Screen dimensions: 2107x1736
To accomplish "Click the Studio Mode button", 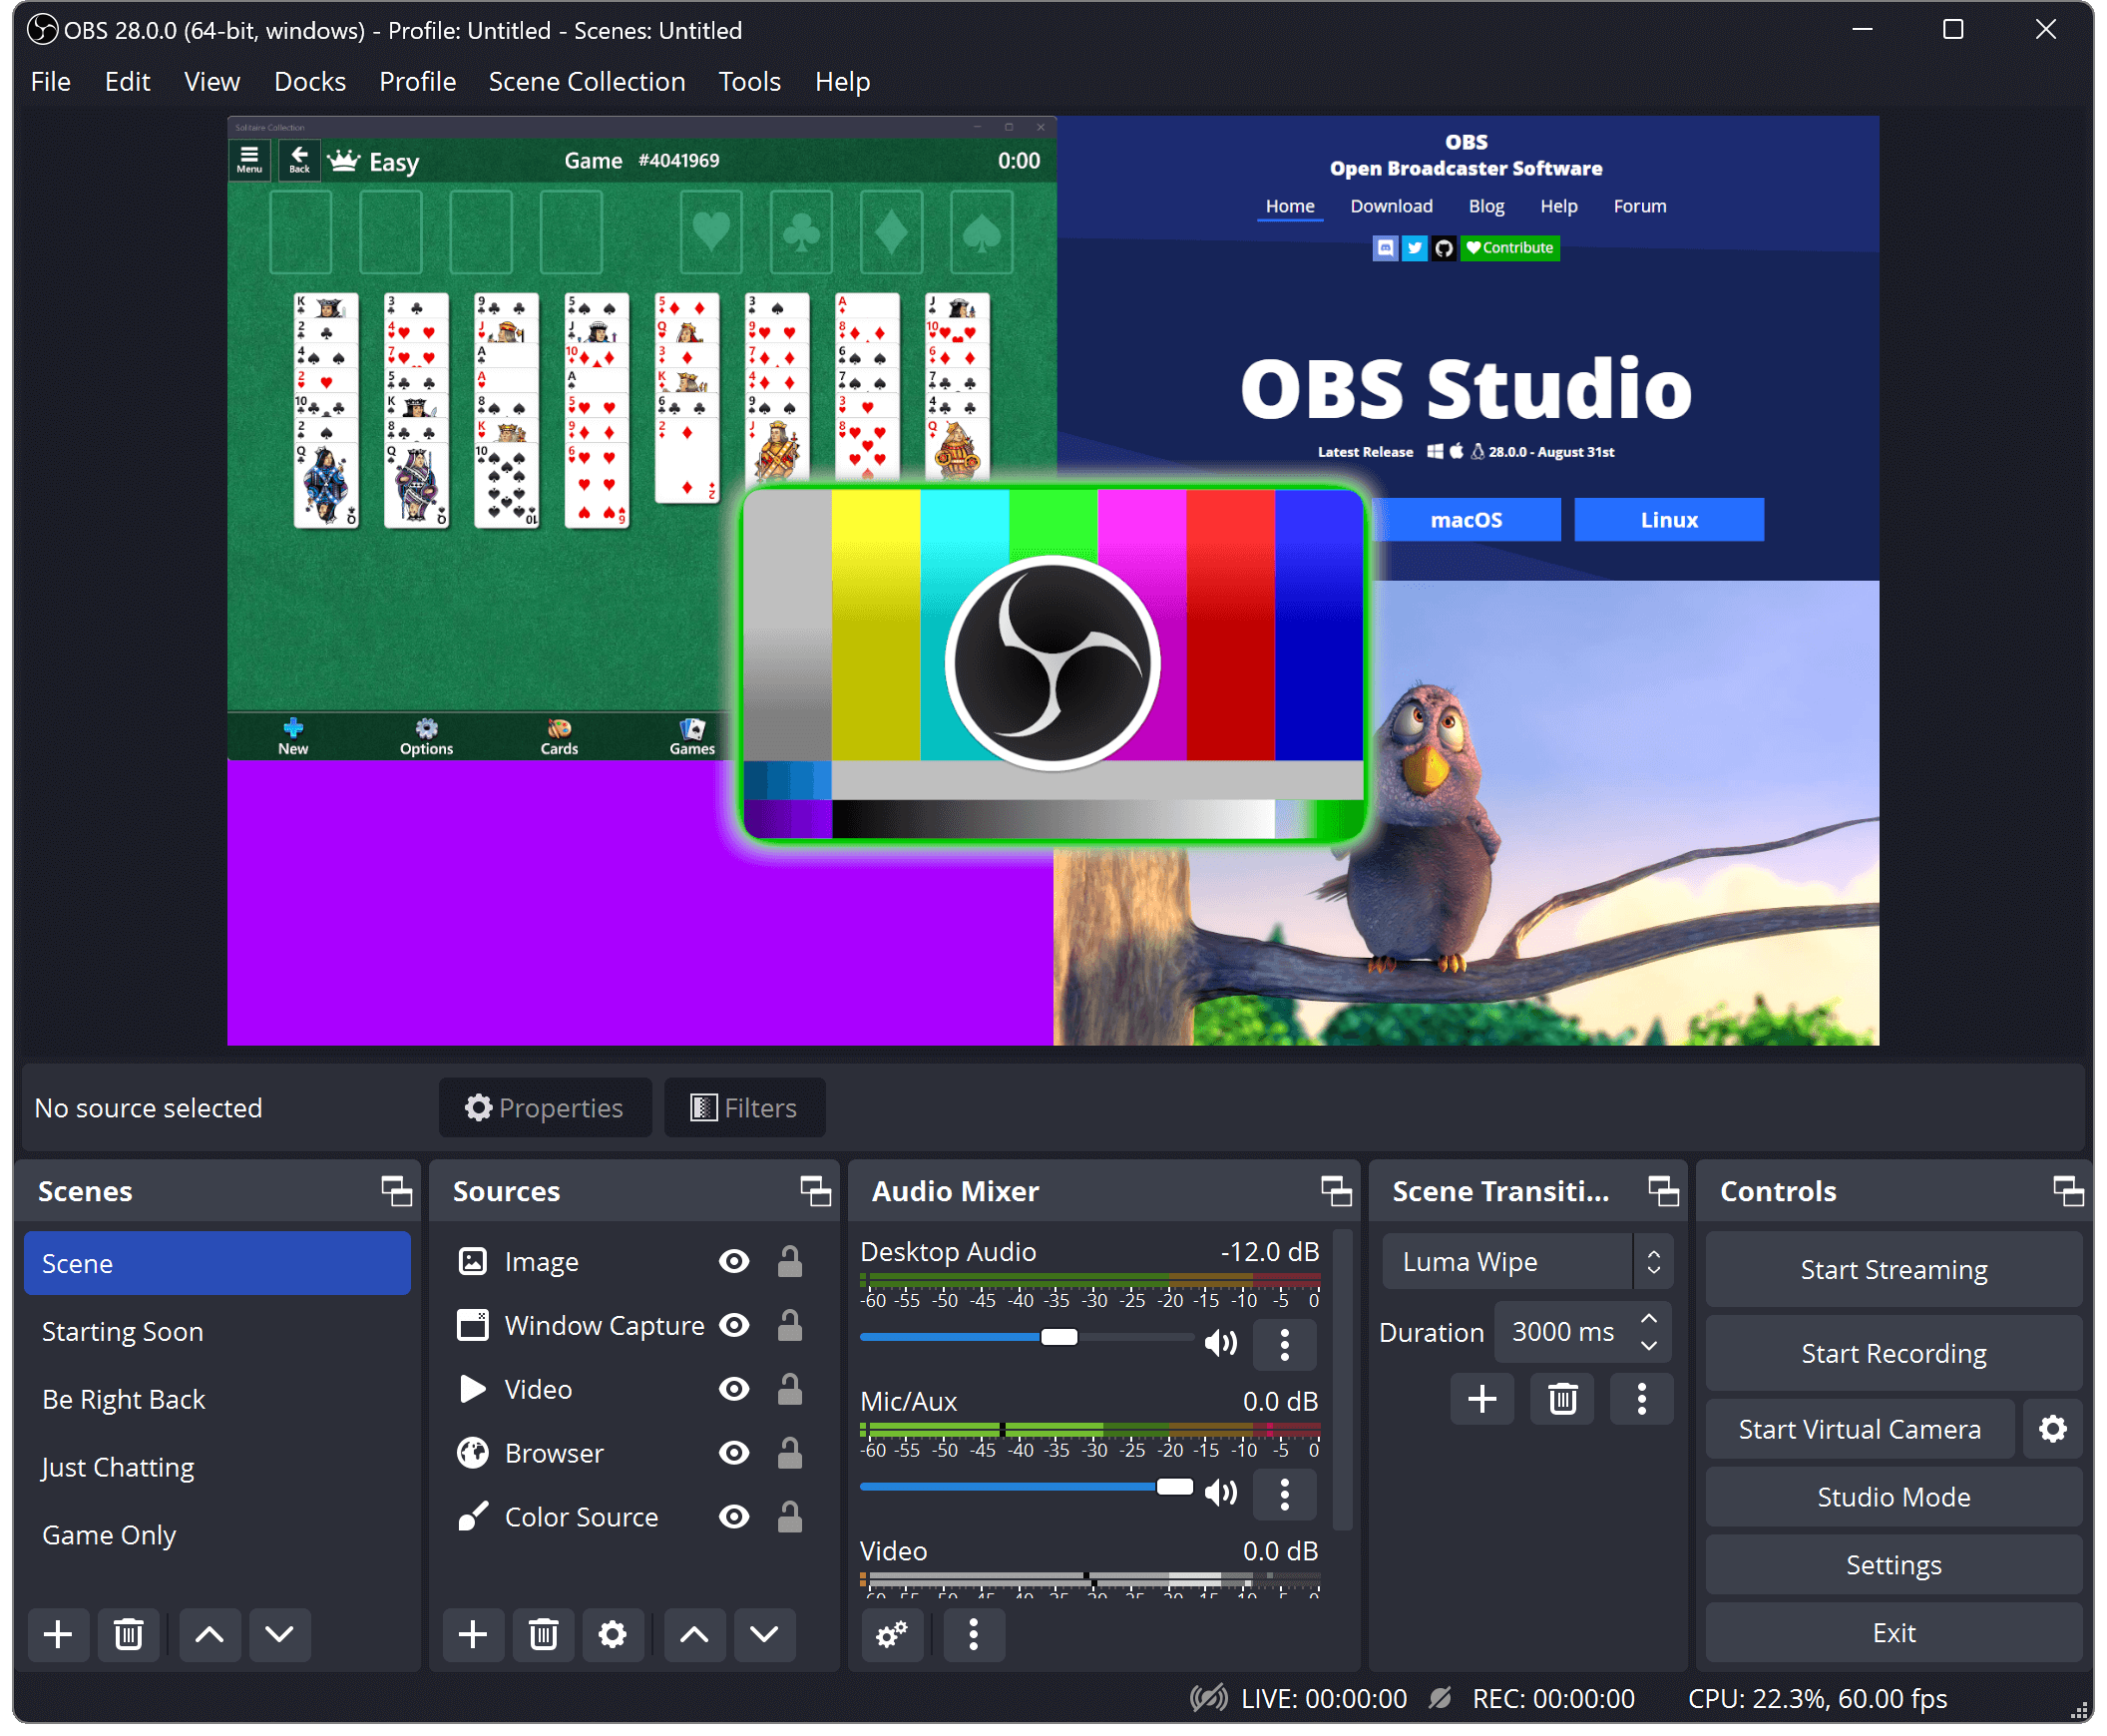I will (1894, 1495).
